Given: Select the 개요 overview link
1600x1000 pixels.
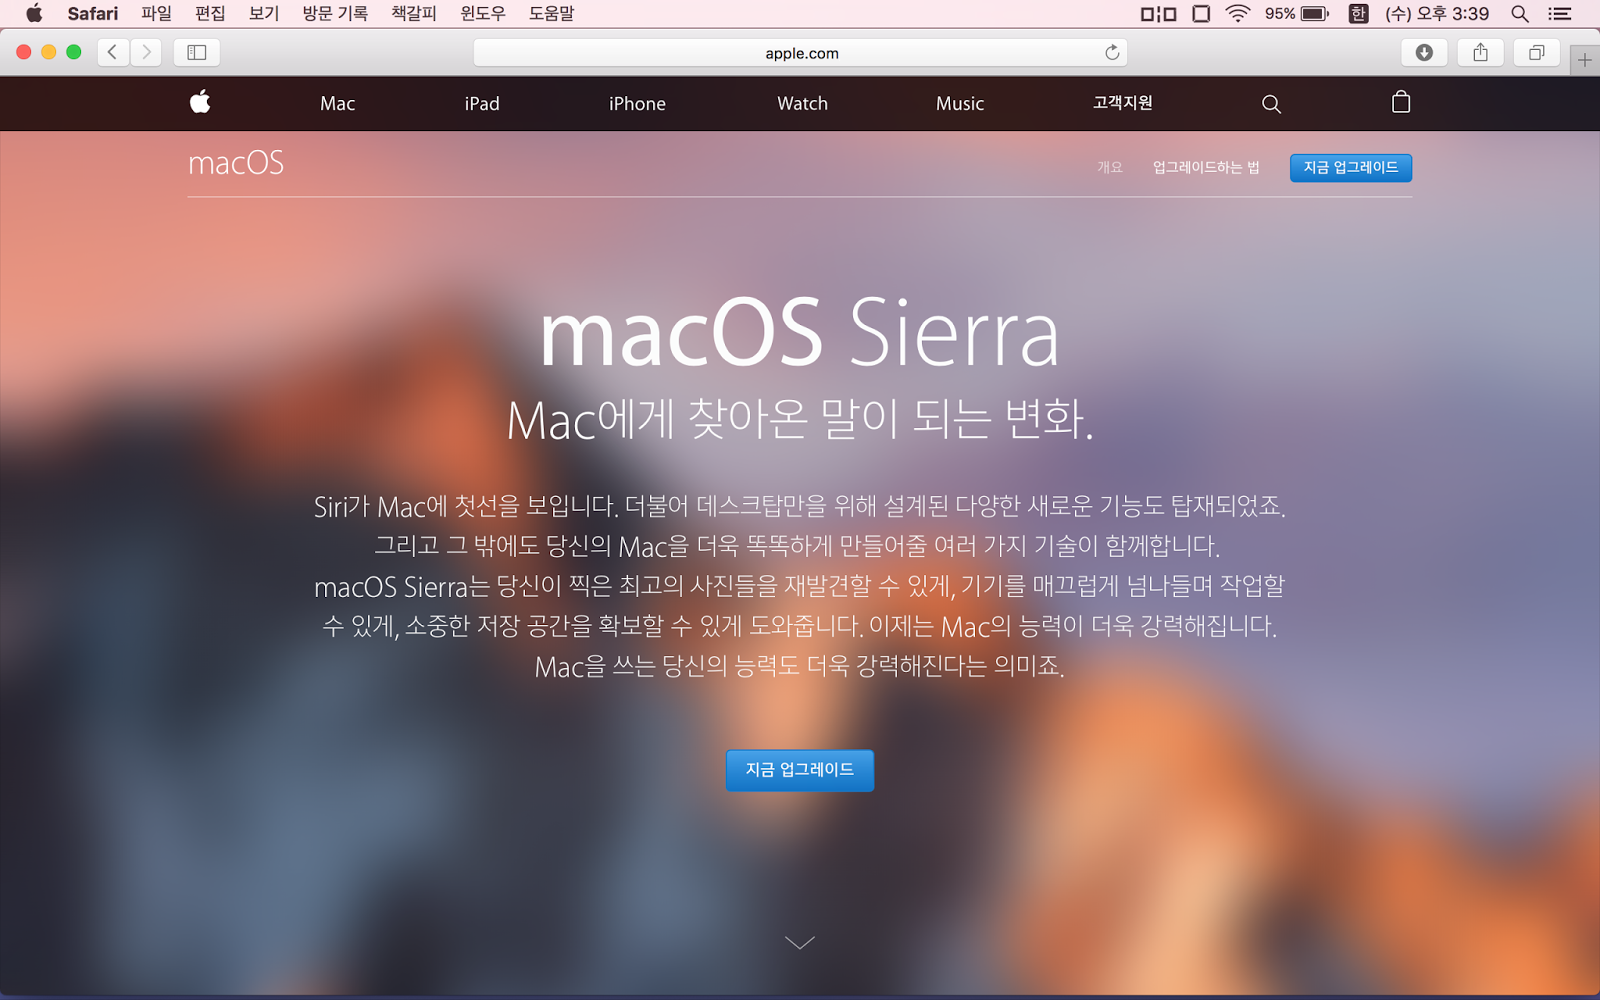Looking at the screenshot, I should point(1110,167).
